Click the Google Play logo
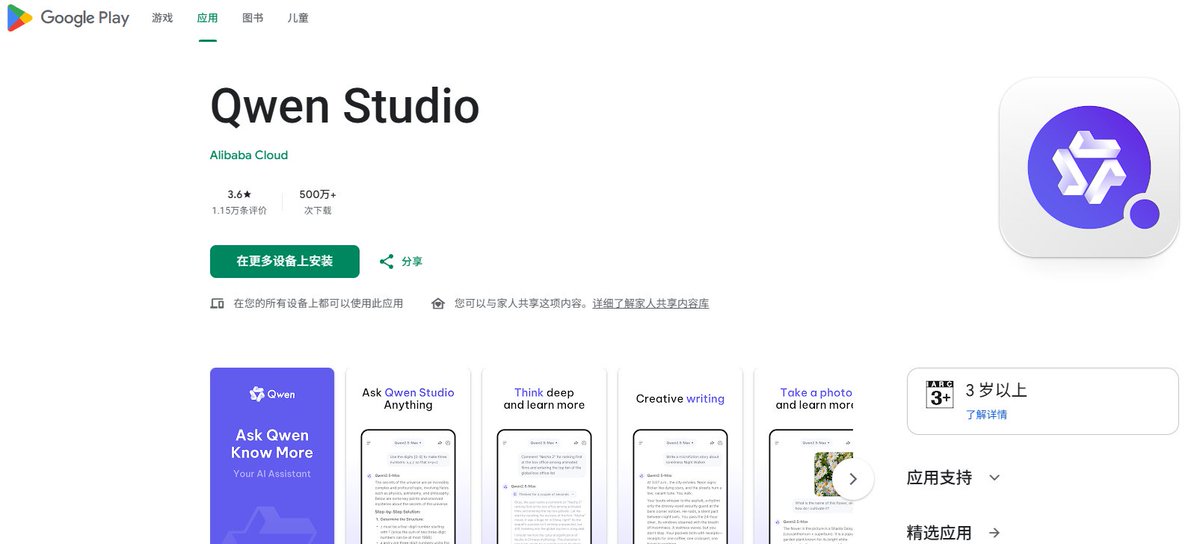 tap(68, 18)
